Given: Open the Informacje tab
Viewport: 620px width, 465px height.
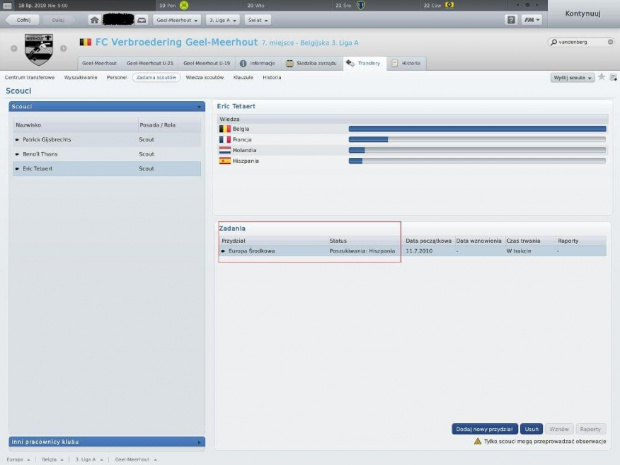Looking at the screenshot, I should click(x=258, y=63).
